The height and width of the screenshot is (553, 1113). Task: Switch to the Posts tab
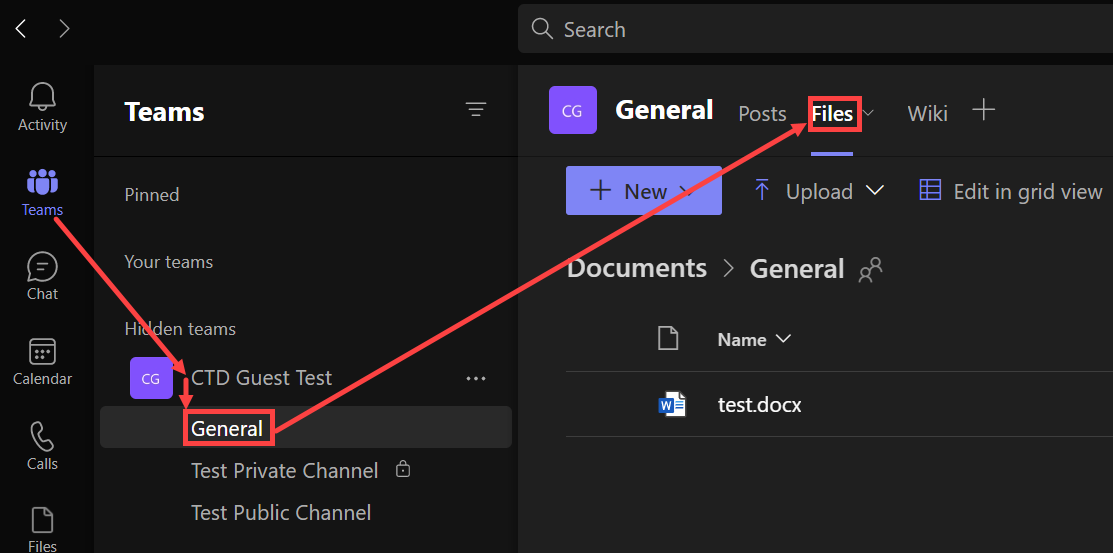coord(762,114)
